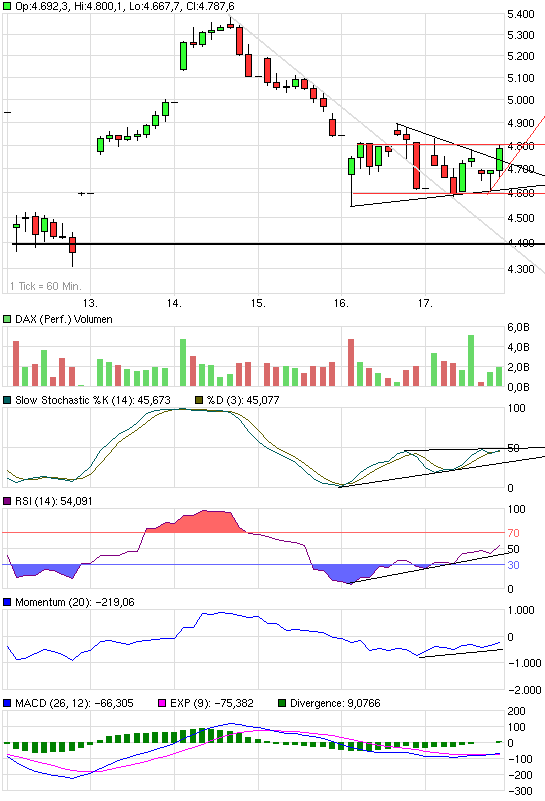Click the tall red volume bar starting day 16
The image size is (545, 801).
[351, 362]
